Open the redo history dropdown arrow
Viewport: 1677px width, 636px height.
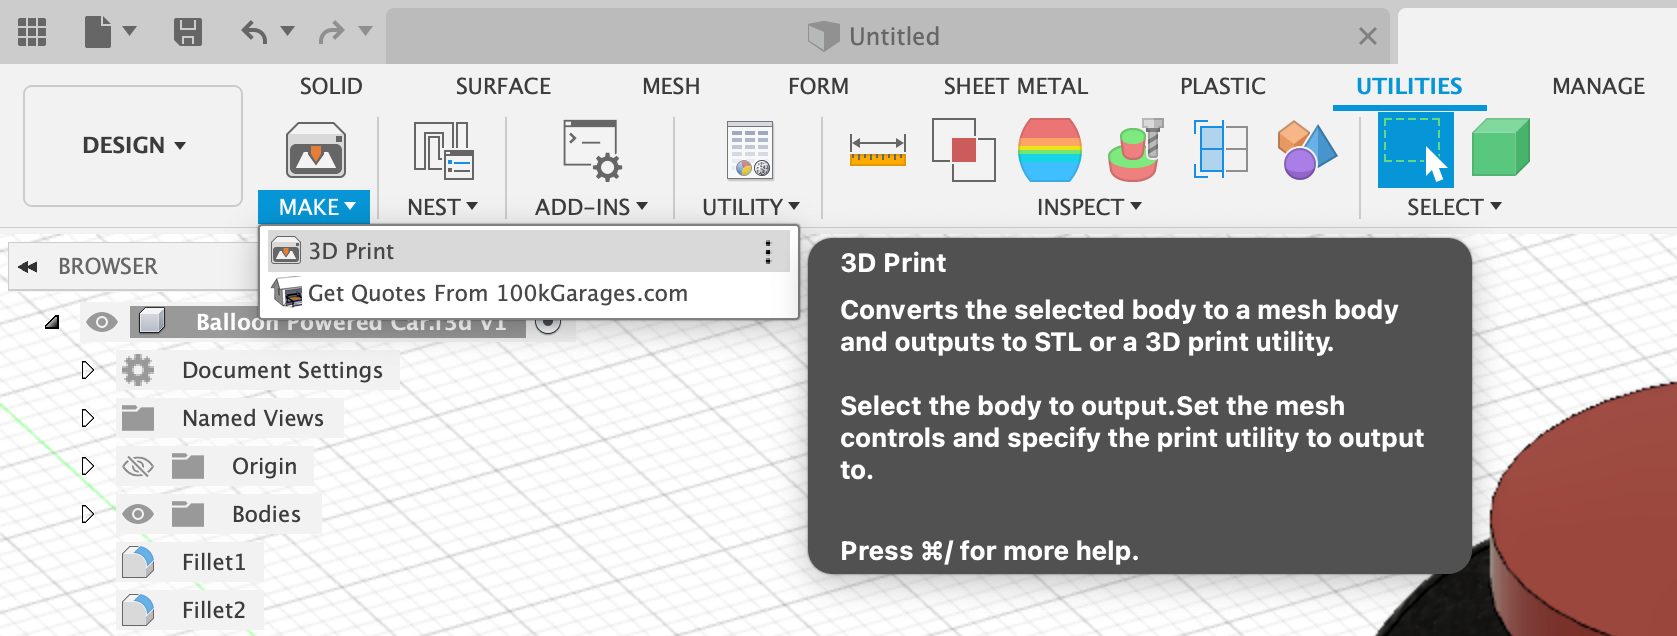point(365,31)
